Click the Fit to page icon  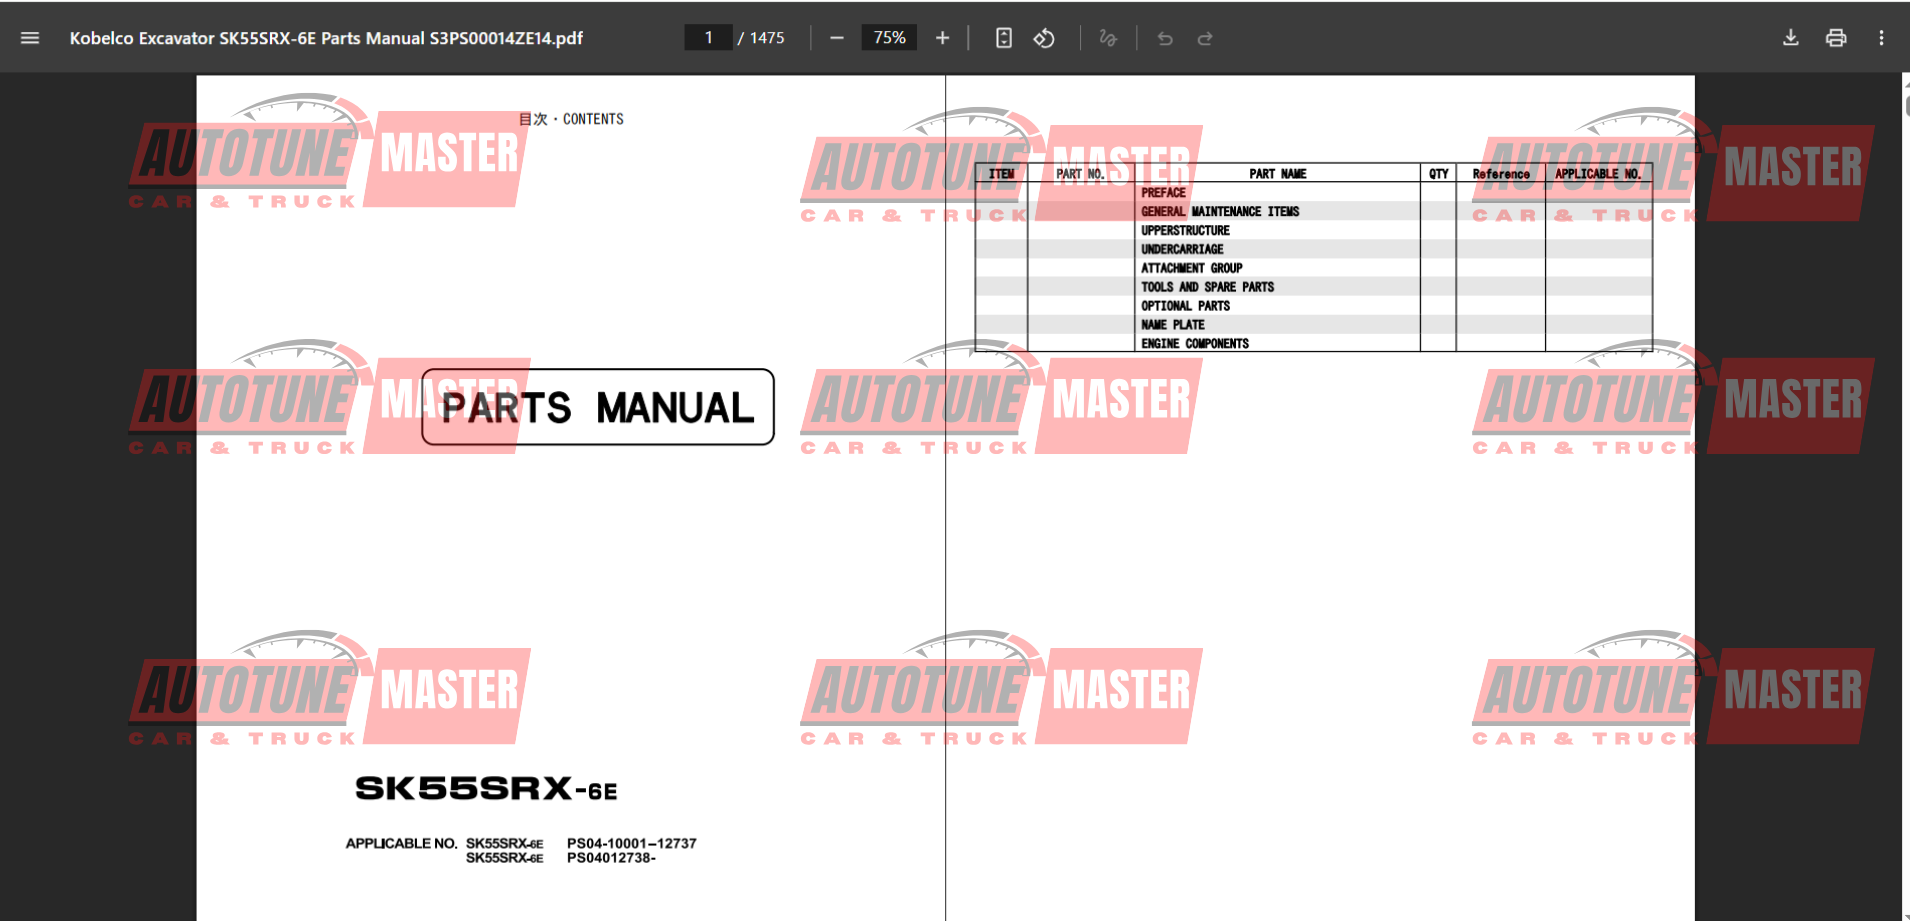(x=1004, y=38)
